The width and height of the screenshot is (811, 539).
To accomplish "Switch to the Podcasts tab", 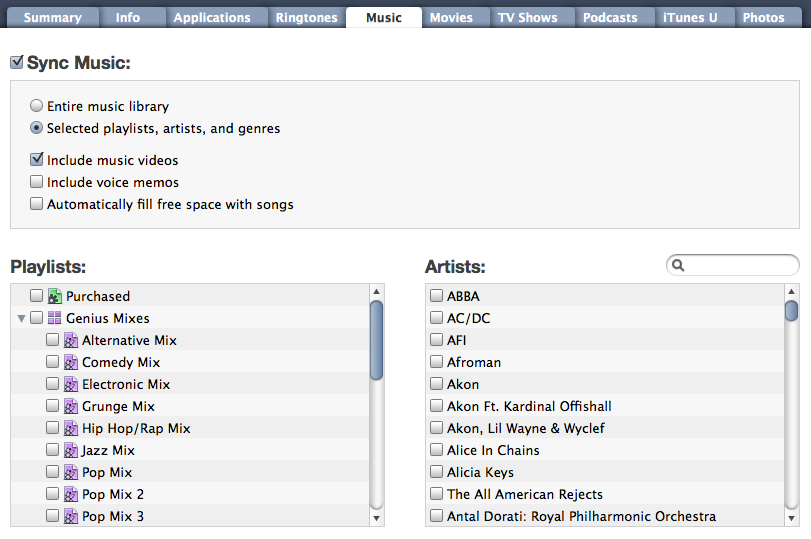I will coord(610,18).
